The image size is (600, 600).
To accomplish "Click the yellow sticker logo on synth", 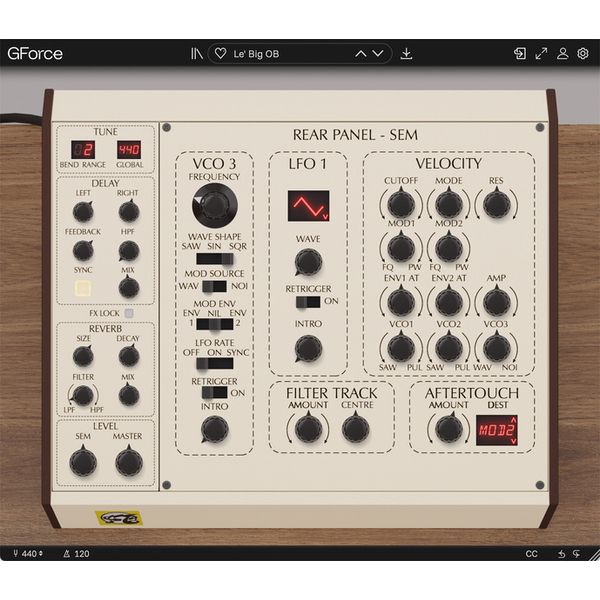I will pos(119,519).
